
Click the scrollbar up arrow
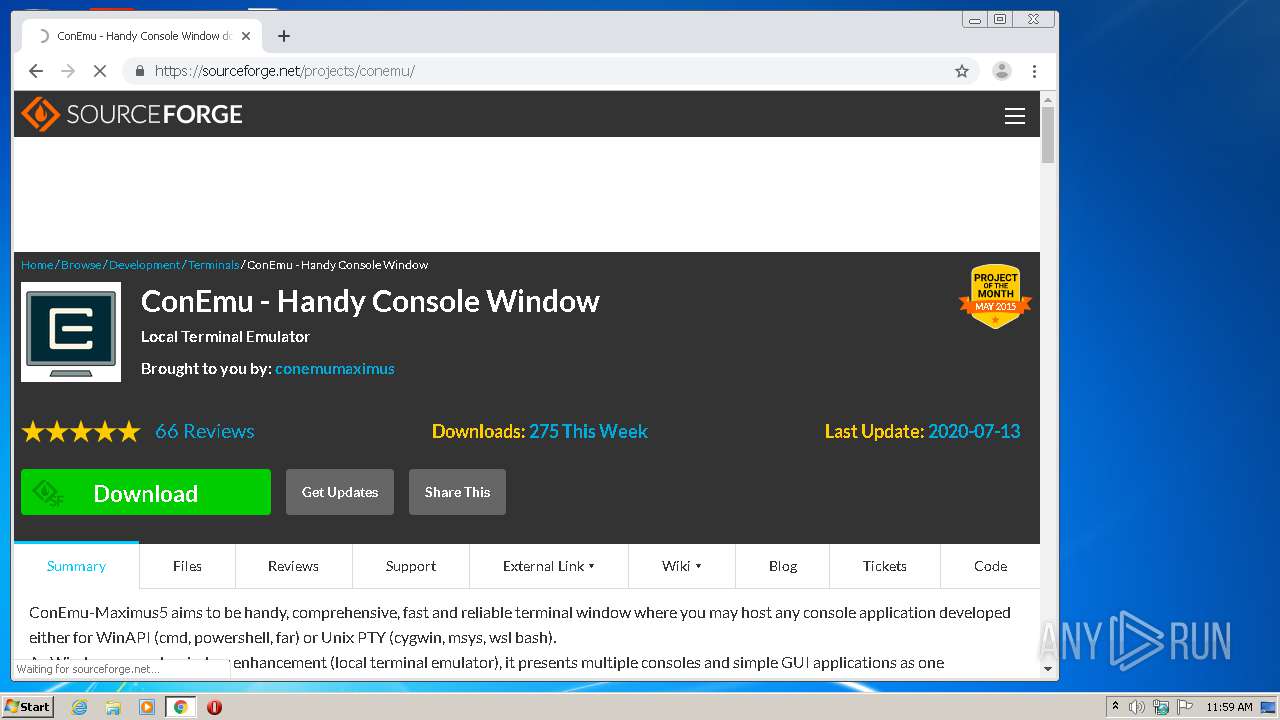[1048, 99]
